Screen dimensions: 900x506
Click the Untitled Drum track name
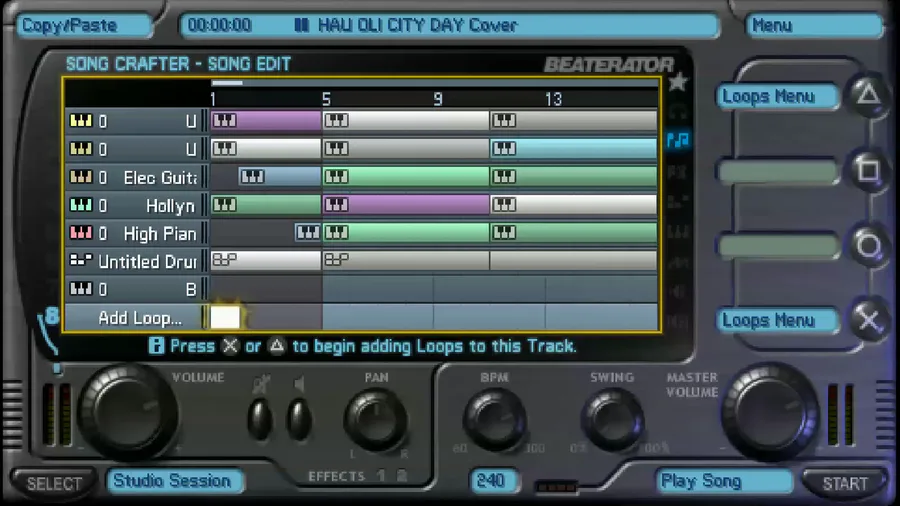148,262
